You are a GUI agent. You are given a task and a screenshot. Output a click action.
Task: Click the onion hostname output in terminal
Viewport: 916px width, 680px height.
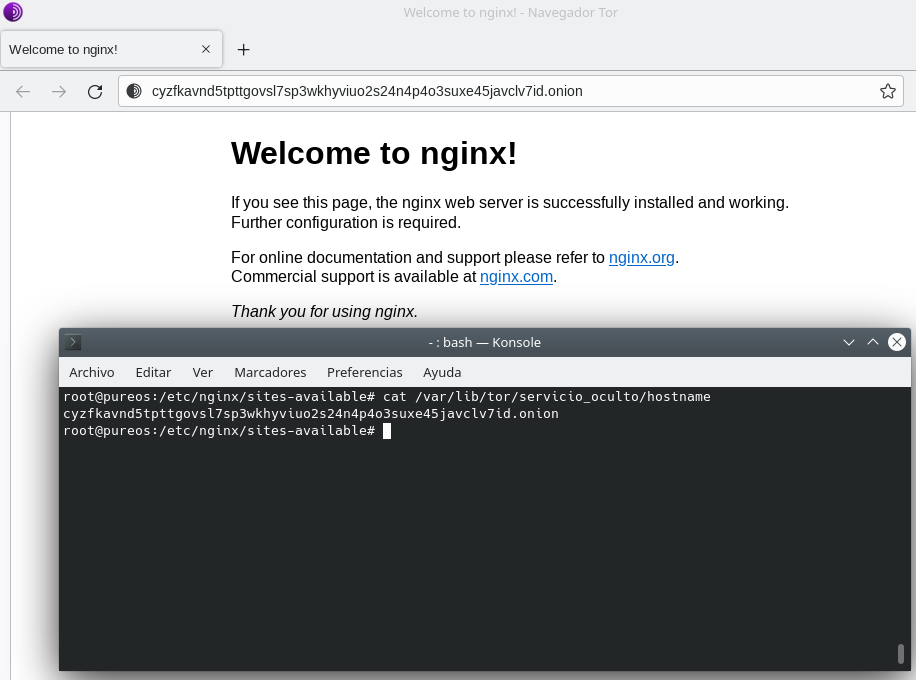pyautogui.click(x=311, y=414)
